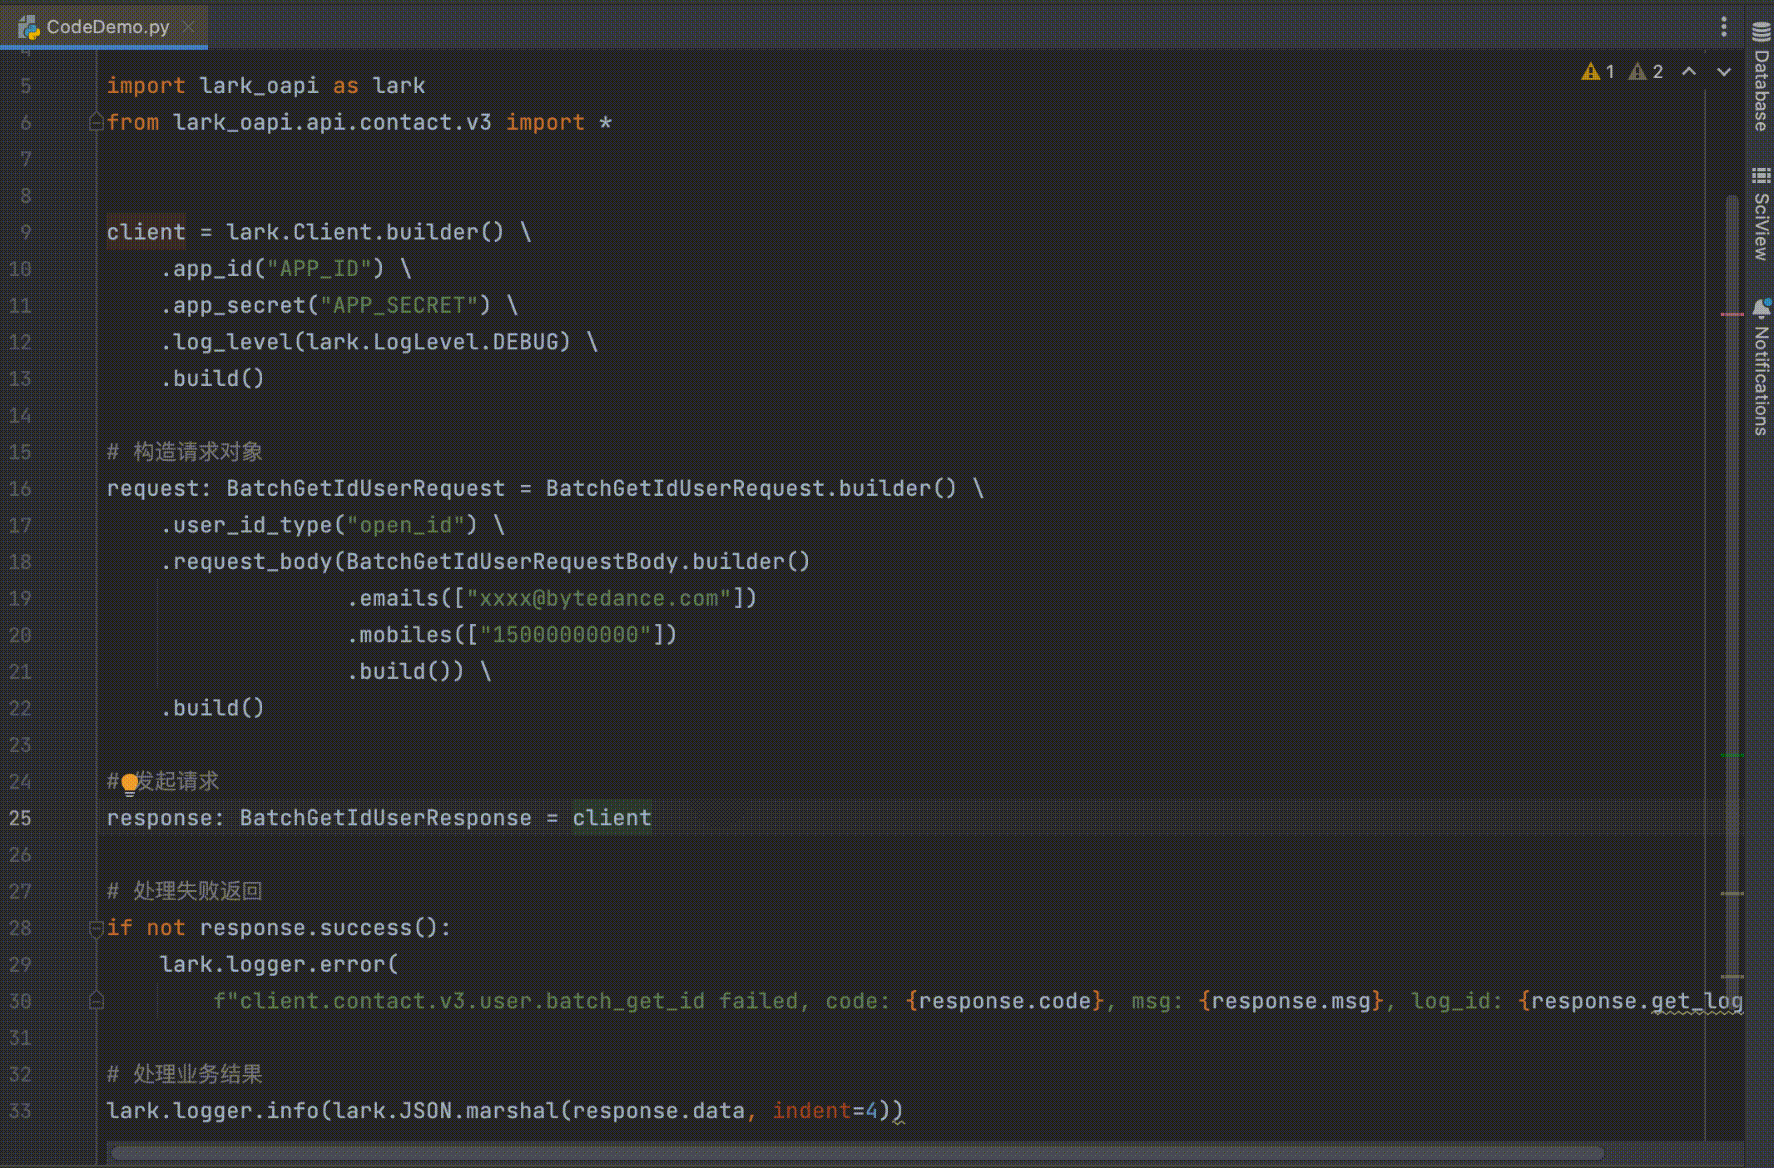Collapse the import block fold marker

(x=96, y=122)
